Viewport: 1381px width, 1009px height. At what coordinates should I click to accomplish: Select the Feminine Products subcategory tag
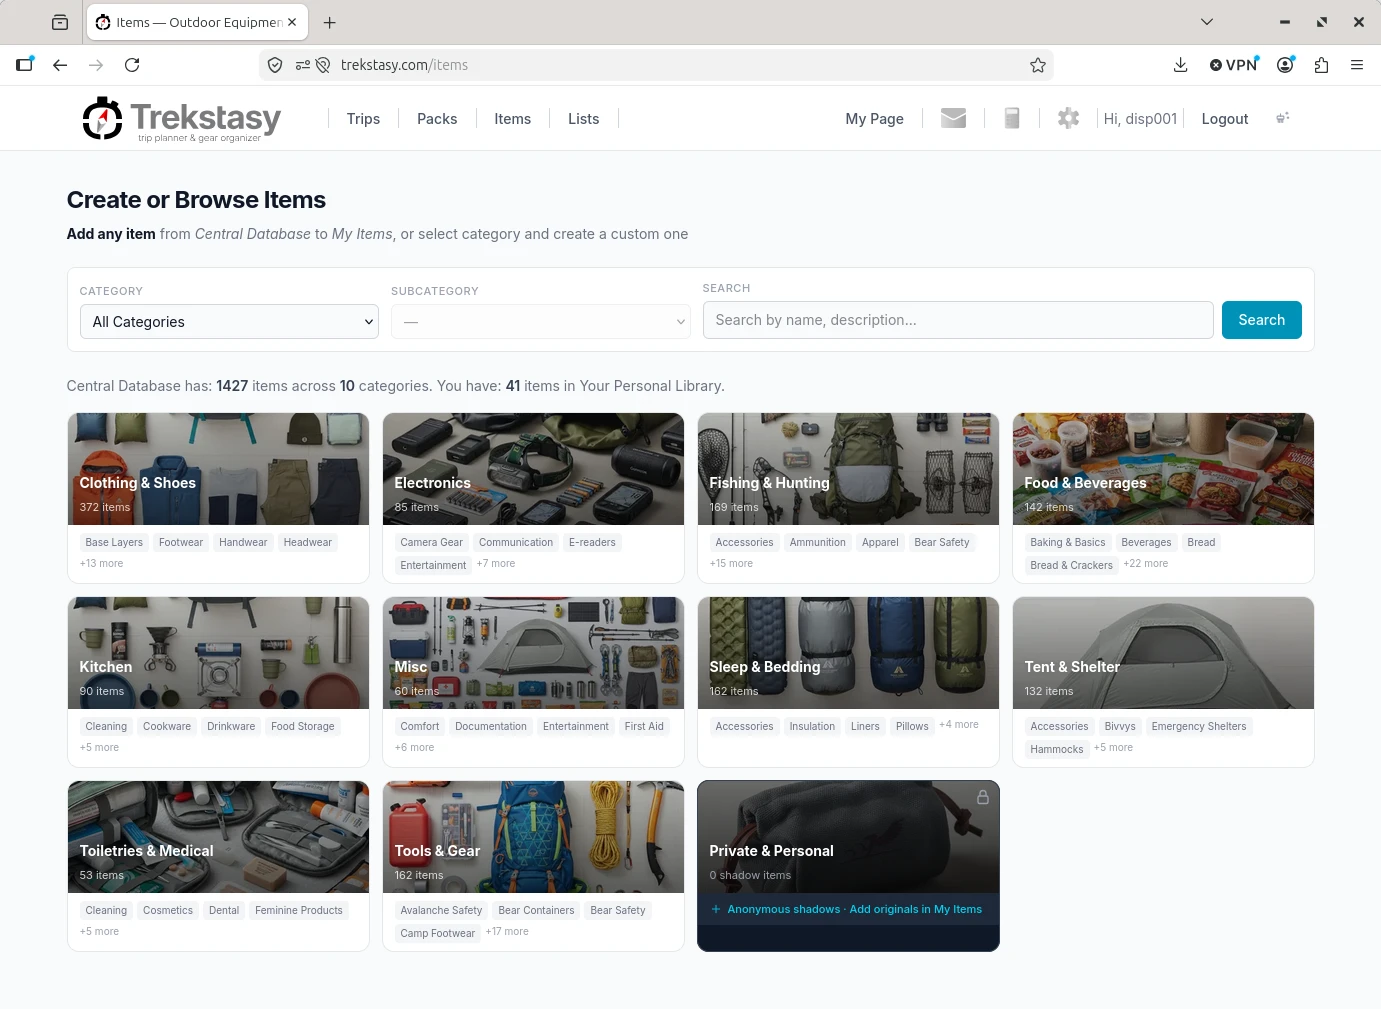click(299, 910)
